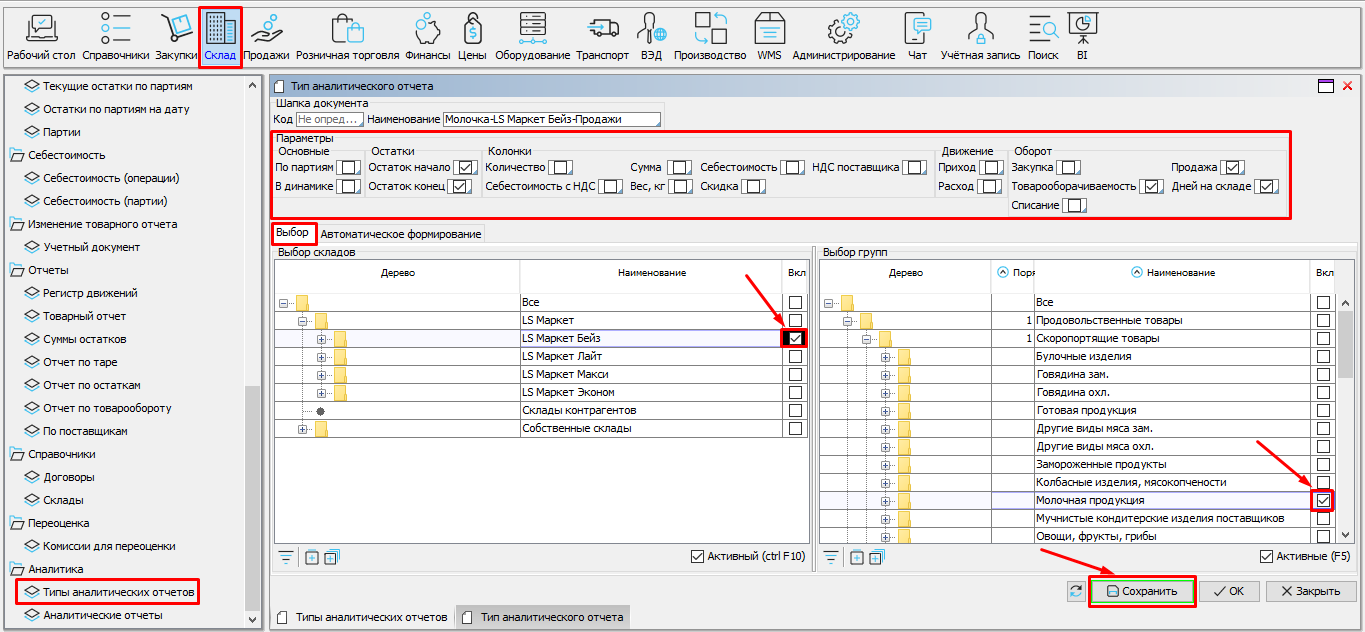The height and width of the screenshot is (632, 1365).
Task: Expand the Молочная продукция group node
Action: click(886, 500)
